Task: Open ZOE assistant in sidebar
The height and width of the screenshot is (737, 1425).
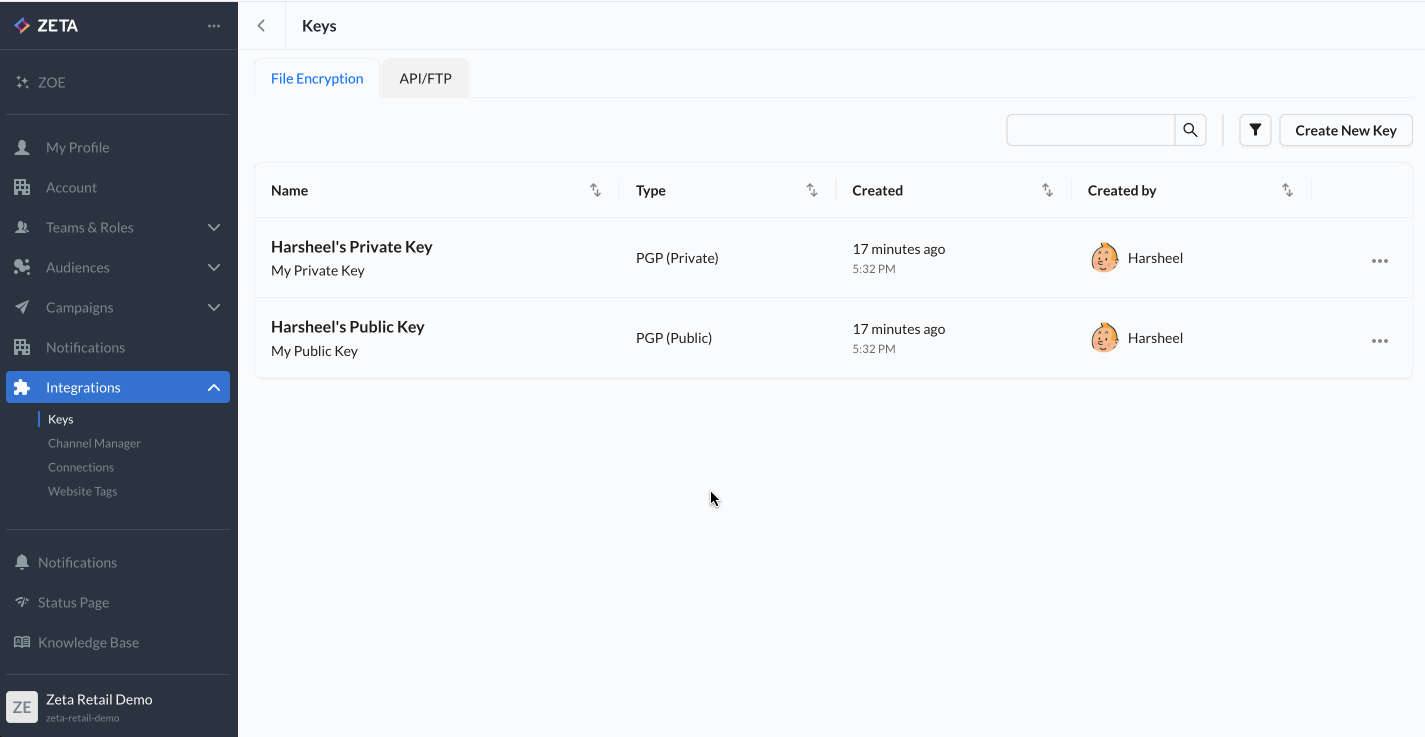Action: tap(51, 82)
